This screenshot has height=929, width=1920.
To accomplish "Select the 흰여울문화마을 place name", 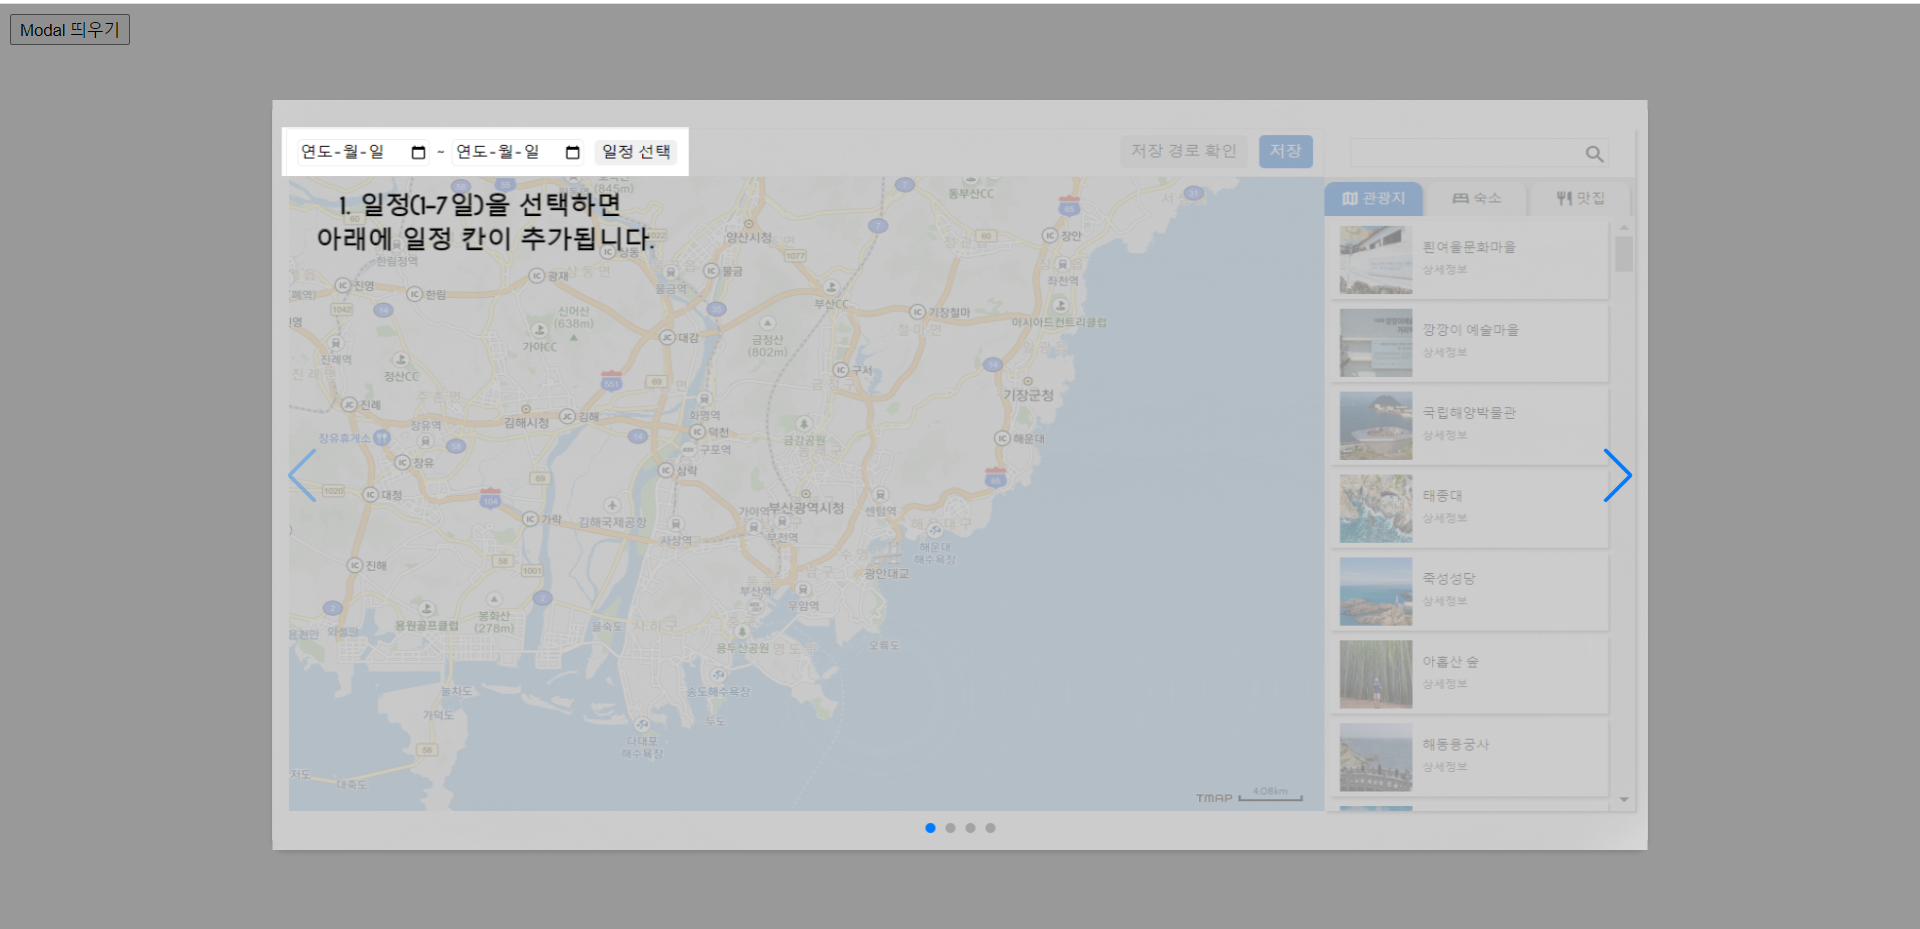I will (1469, 247).
